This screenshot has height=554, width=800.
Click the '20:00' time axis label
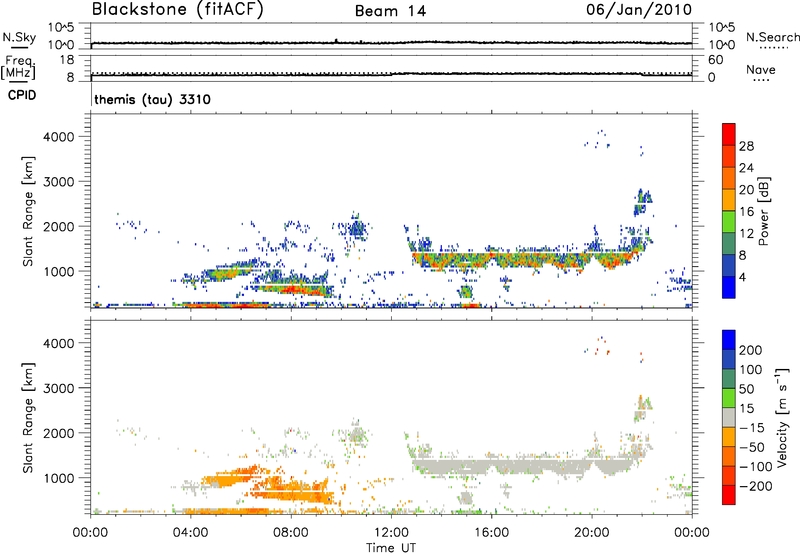(x=592, y=533)
